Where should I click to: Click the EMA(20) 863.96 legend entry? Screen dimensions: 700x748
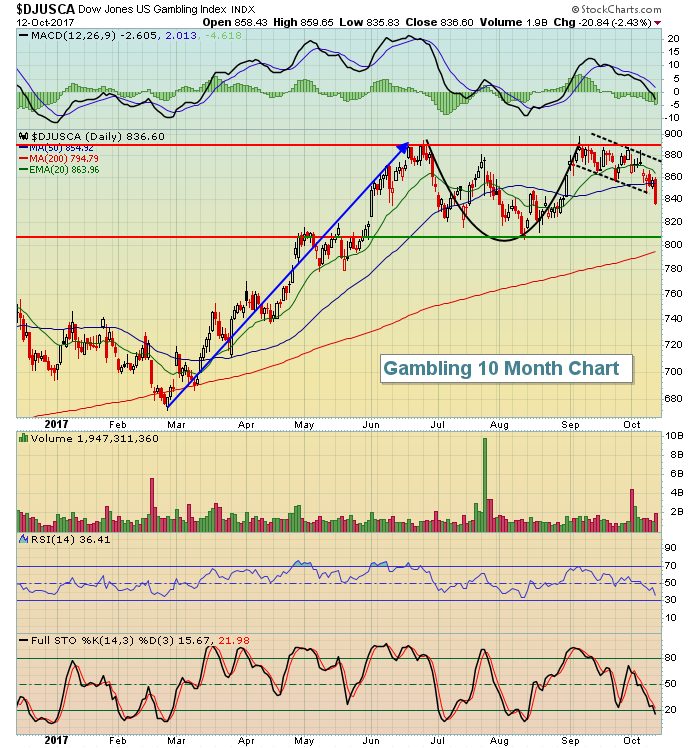coord(59,170)
